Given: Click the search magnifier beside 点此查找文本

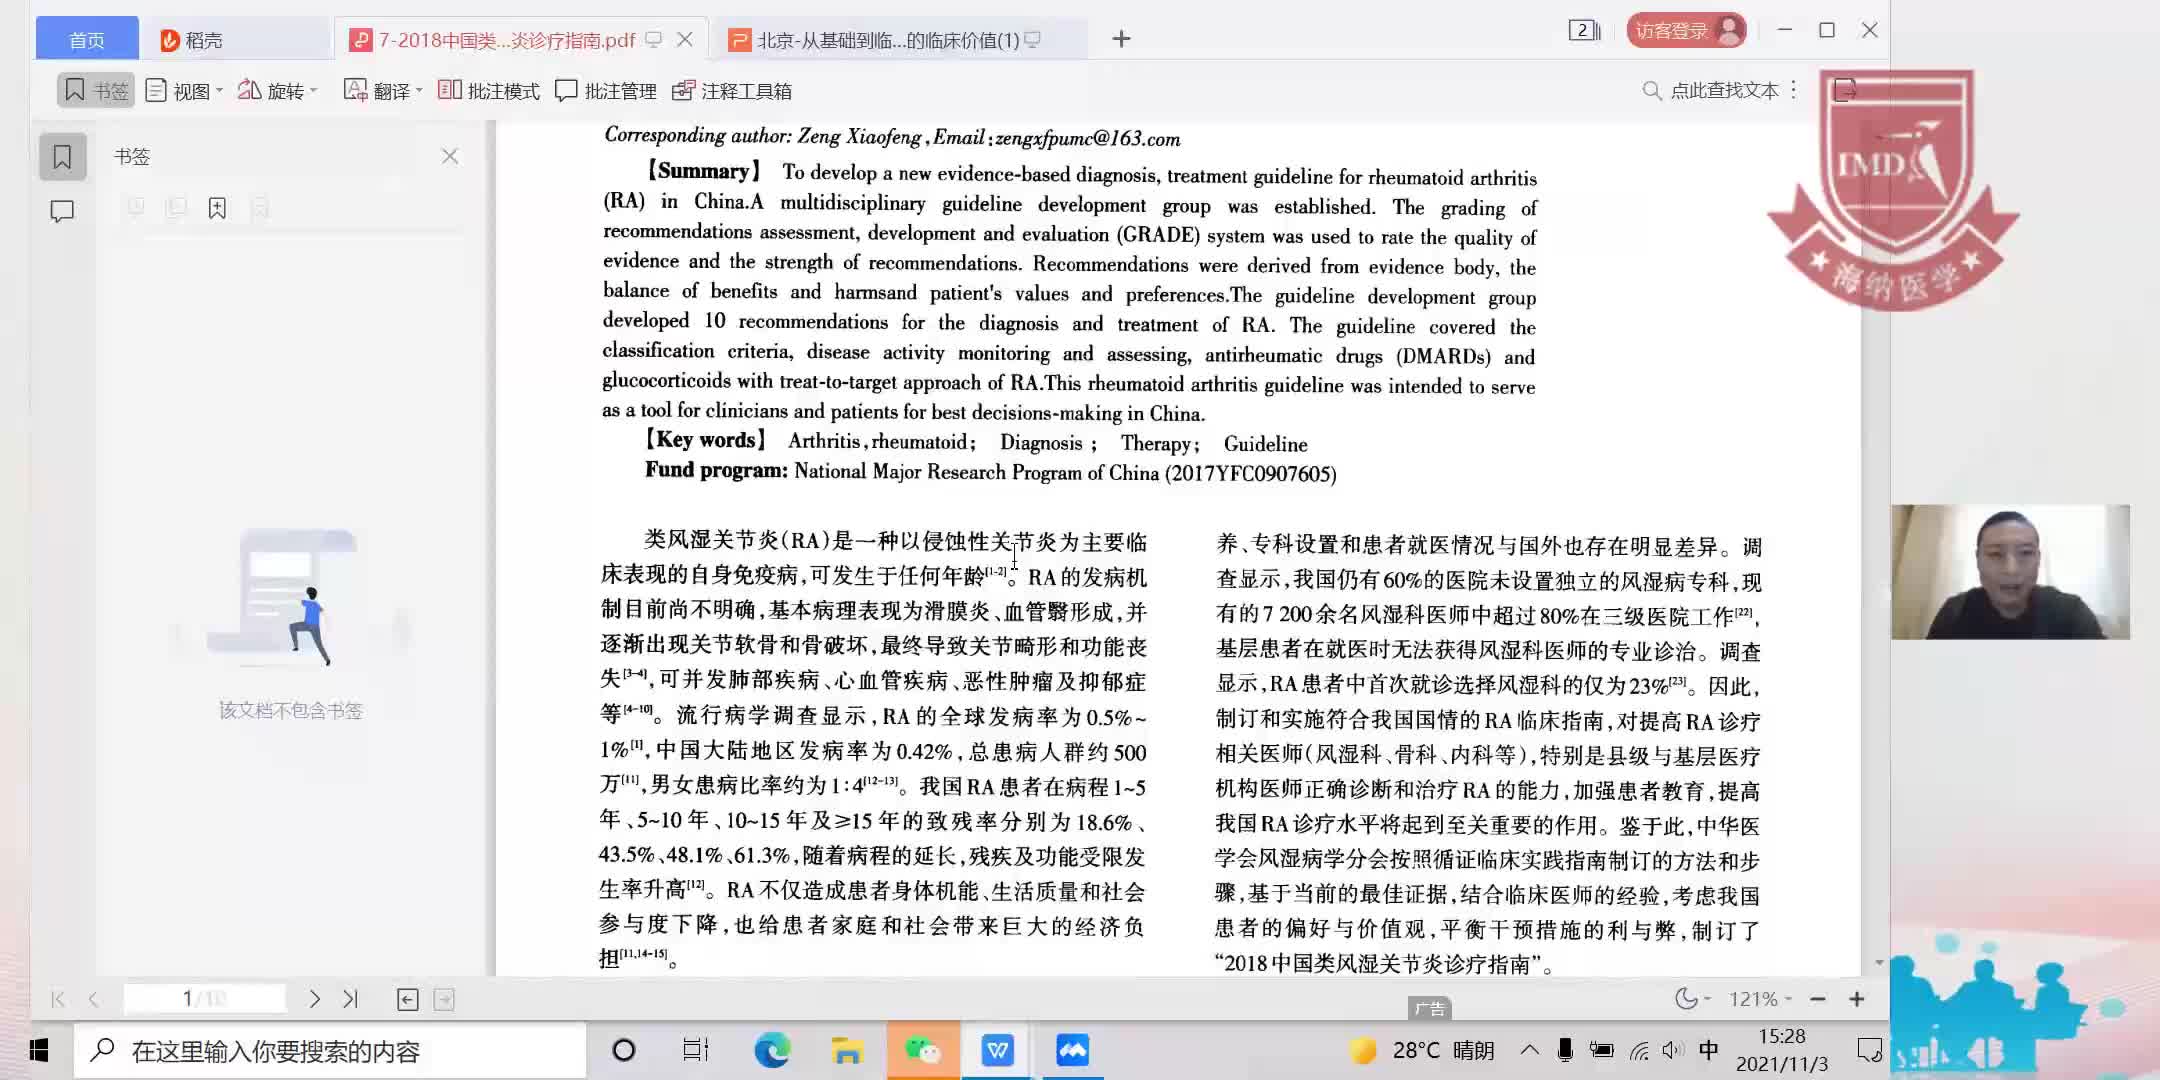Looking at the screenshot, I should (1650, 90).
